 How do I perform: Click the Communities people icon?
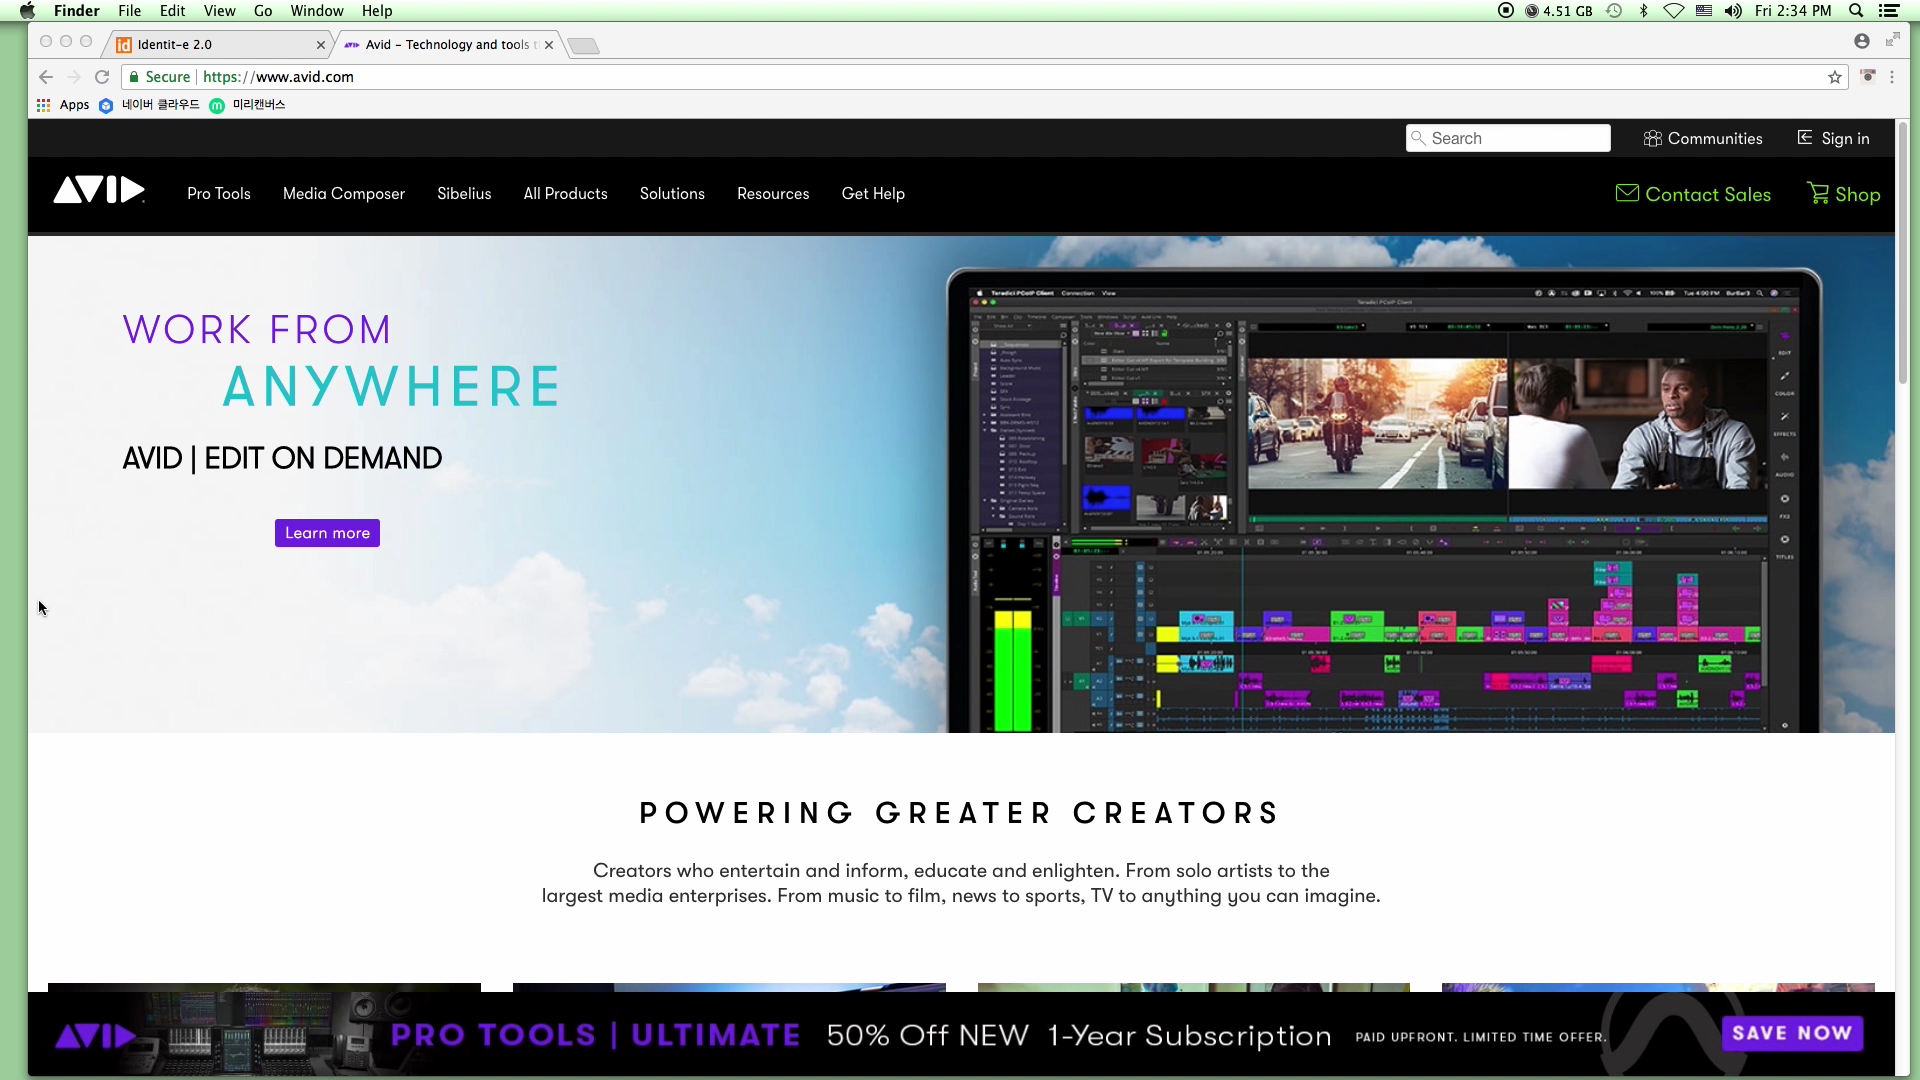tap(1653, 138)
